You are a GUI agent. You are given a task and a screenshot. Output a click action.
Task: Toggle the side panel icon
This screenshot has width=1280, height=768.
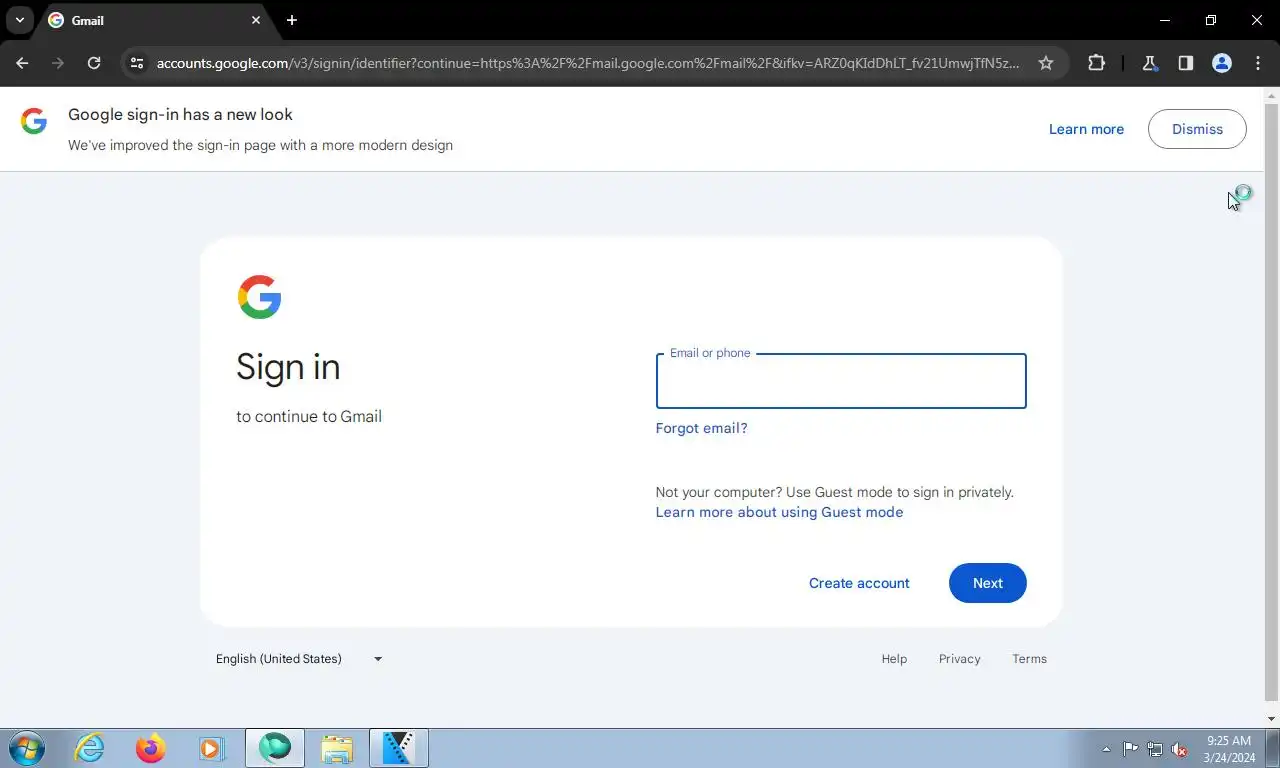coord(1185,63)
